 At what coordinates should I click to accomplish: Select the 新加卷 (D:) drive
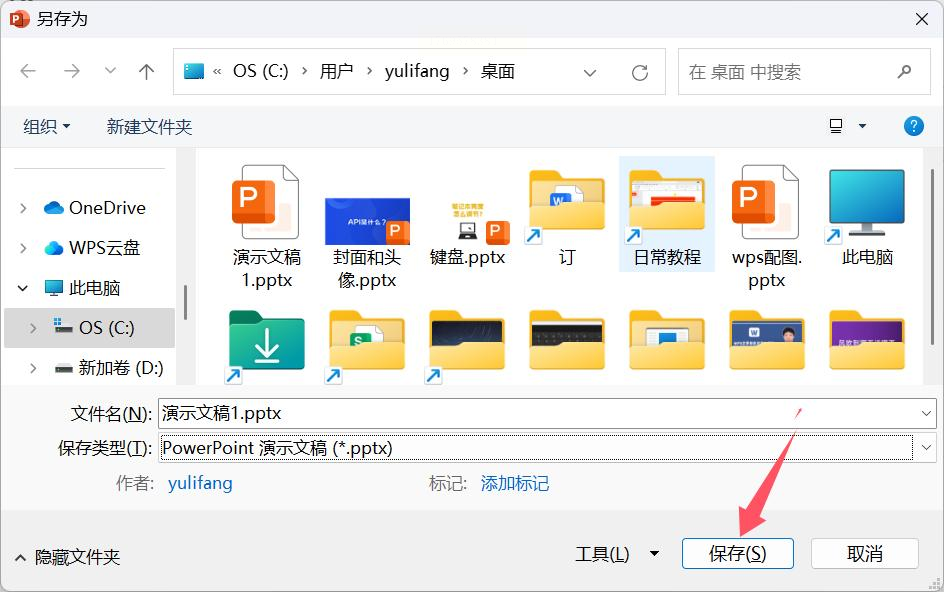(110, 367)
